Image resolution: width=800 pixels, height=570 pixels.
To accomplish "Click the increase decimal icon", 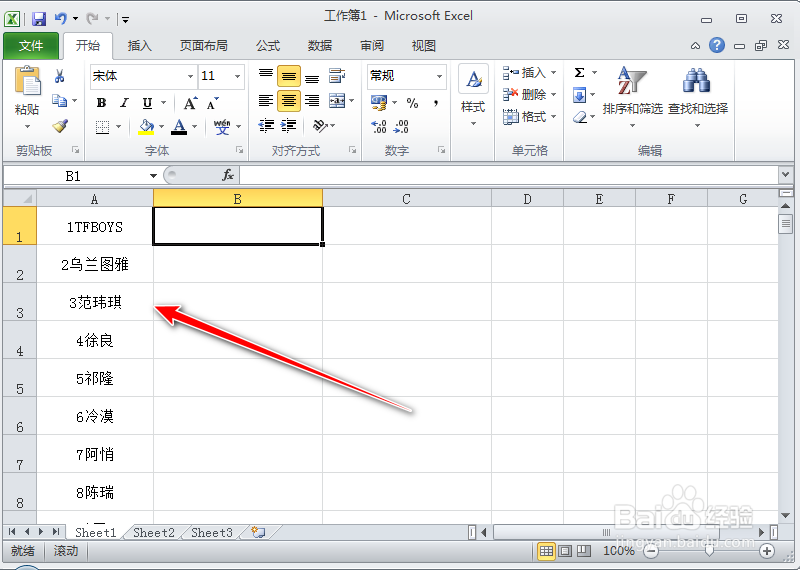I will [379, 126].
